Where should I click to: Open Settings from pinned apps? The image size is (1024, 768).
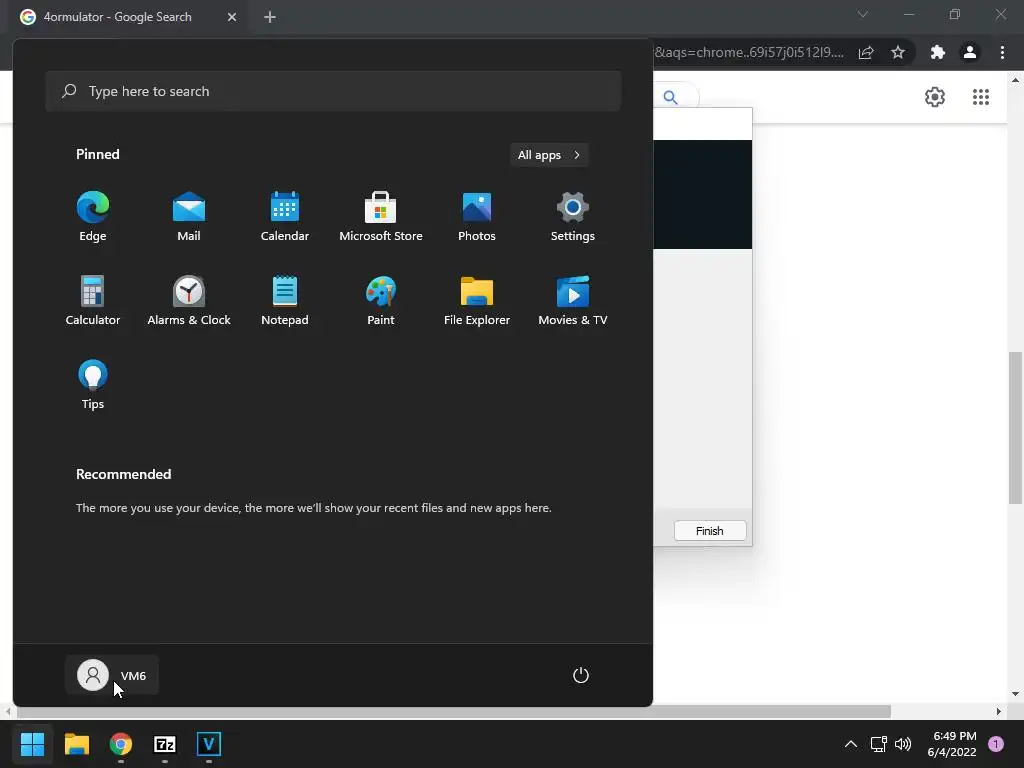[x=573, y=216]
